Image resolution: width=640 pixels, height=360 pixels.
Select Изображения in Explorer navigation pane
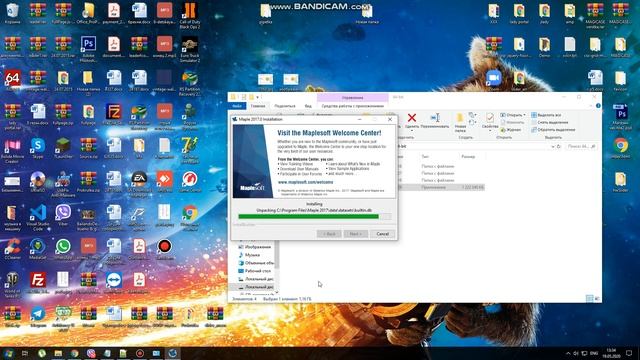255,247
